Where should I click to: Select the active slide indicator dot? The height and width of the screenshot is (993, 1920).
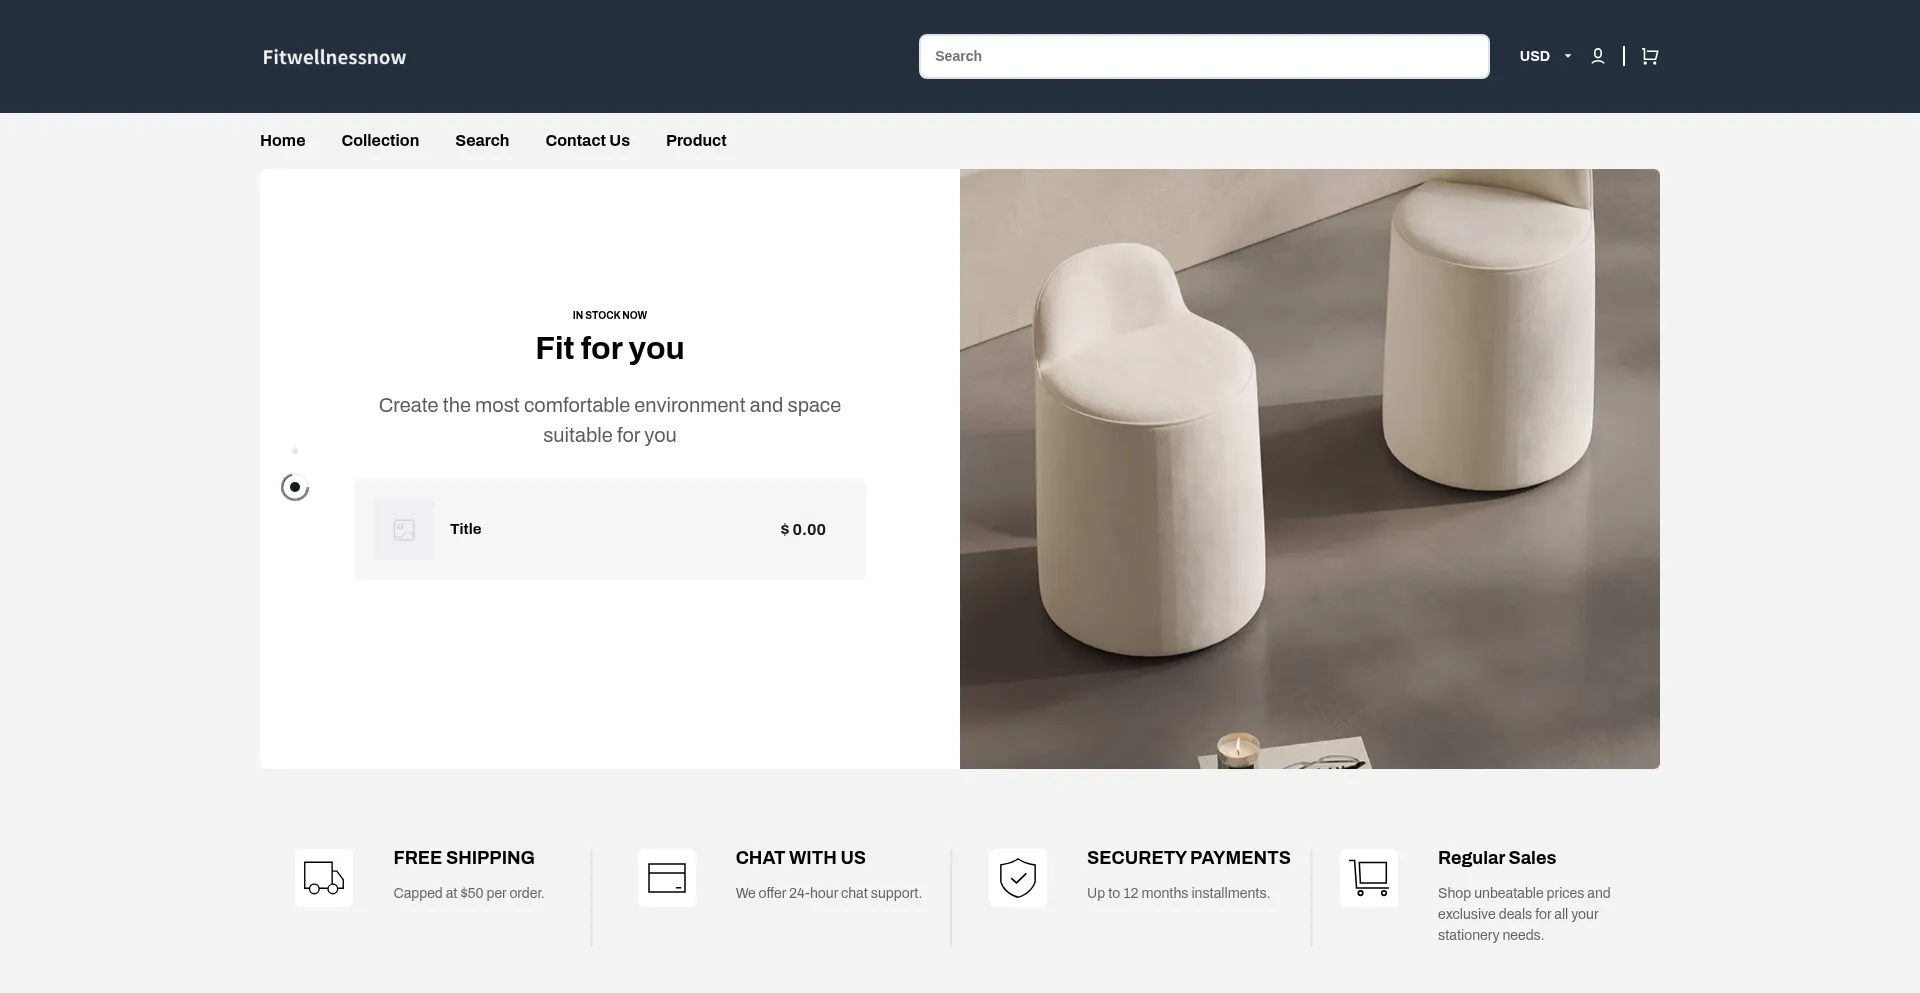click(x=295, y=487)
